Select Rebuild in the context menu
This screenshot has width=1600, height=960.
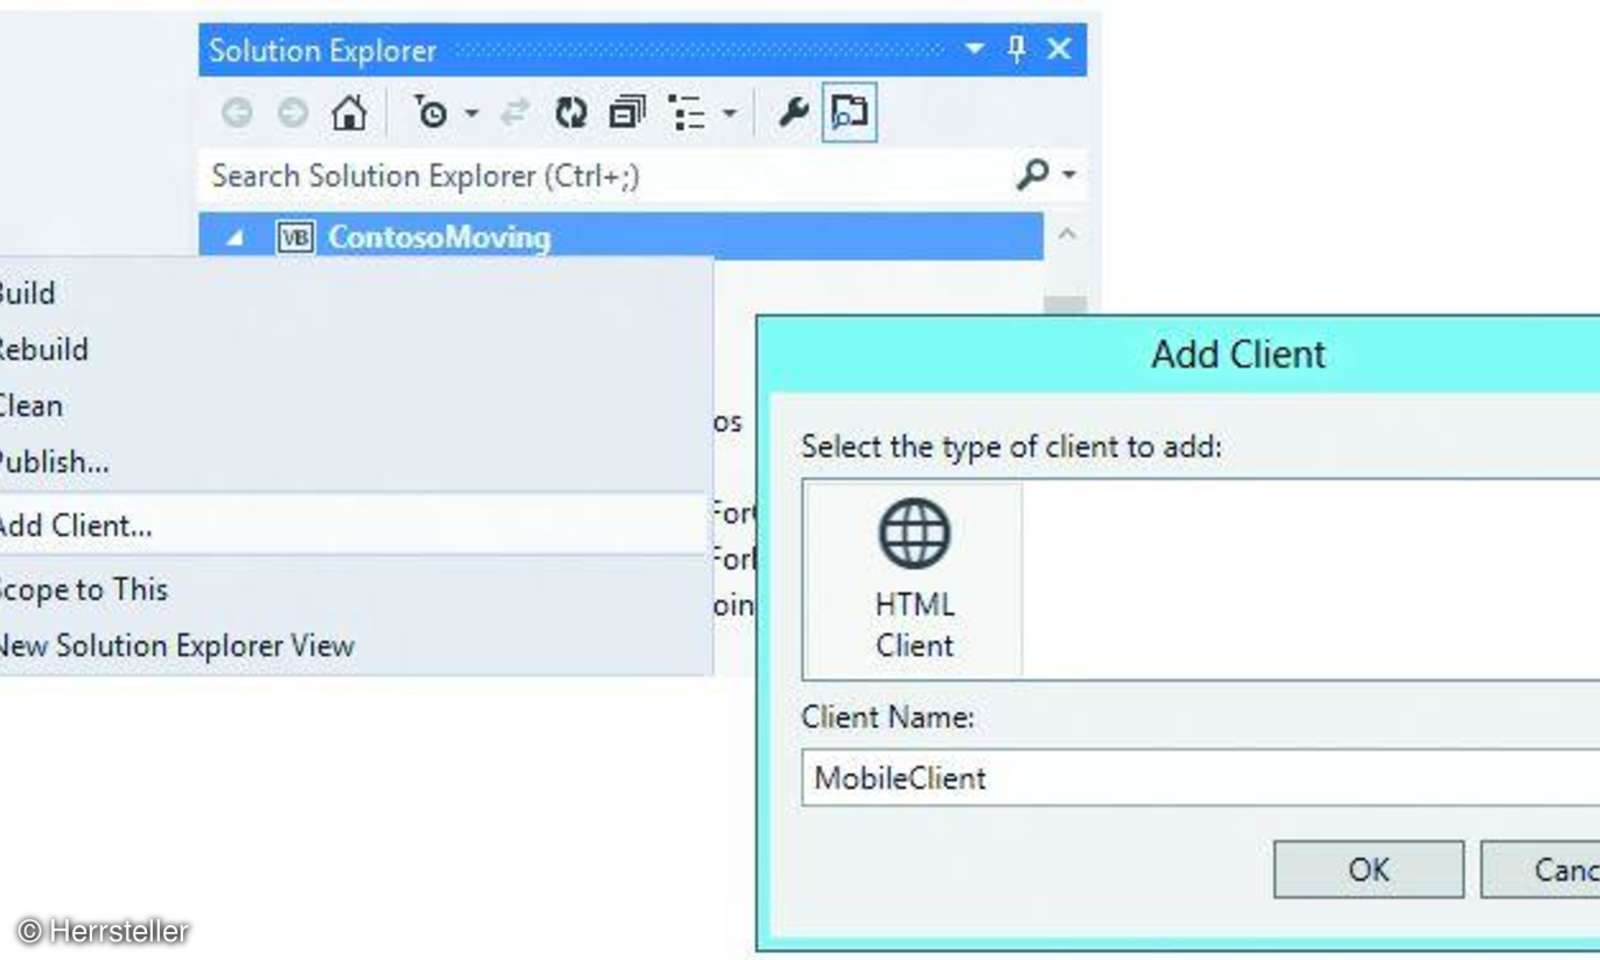click(44, 349)
